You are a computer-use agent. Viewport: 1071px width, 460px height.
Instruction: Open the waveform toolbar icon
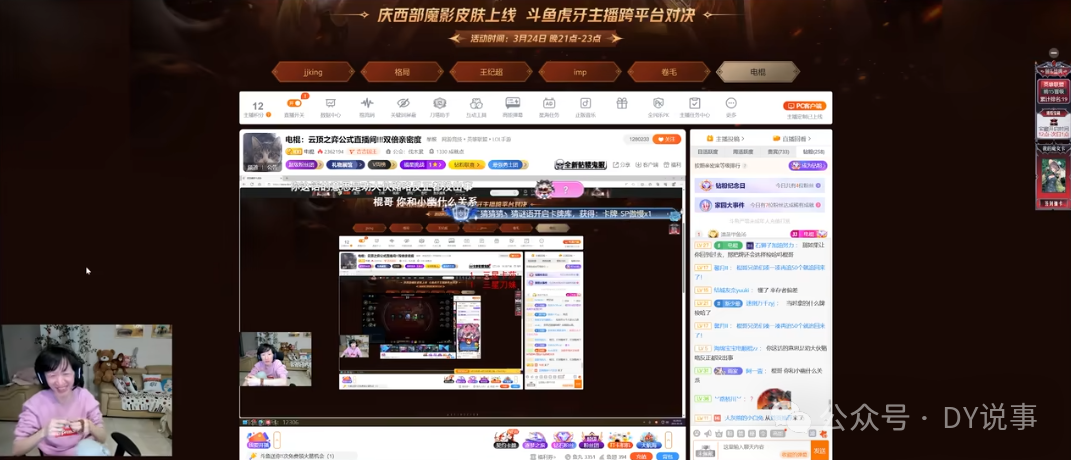(x=367, y=103)
